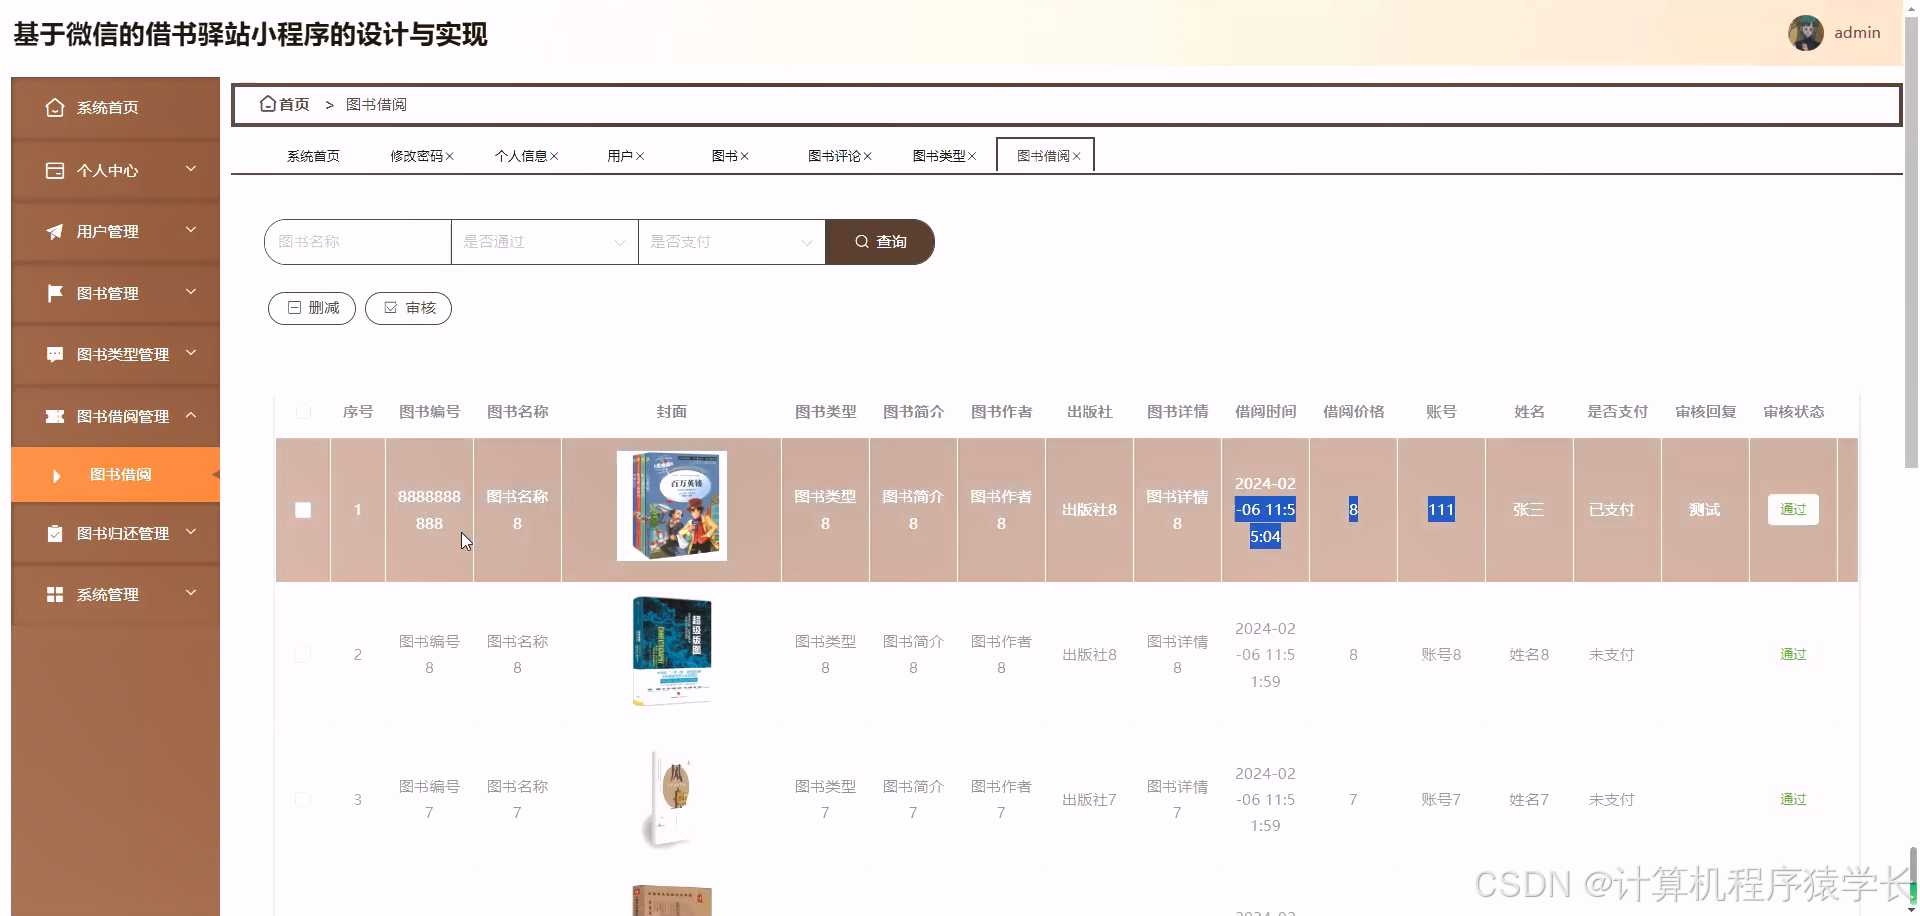This screenshot has height=916, width=1920.
Task: Click the page vertical scrollbar
Action: (x=1911, y=240)
